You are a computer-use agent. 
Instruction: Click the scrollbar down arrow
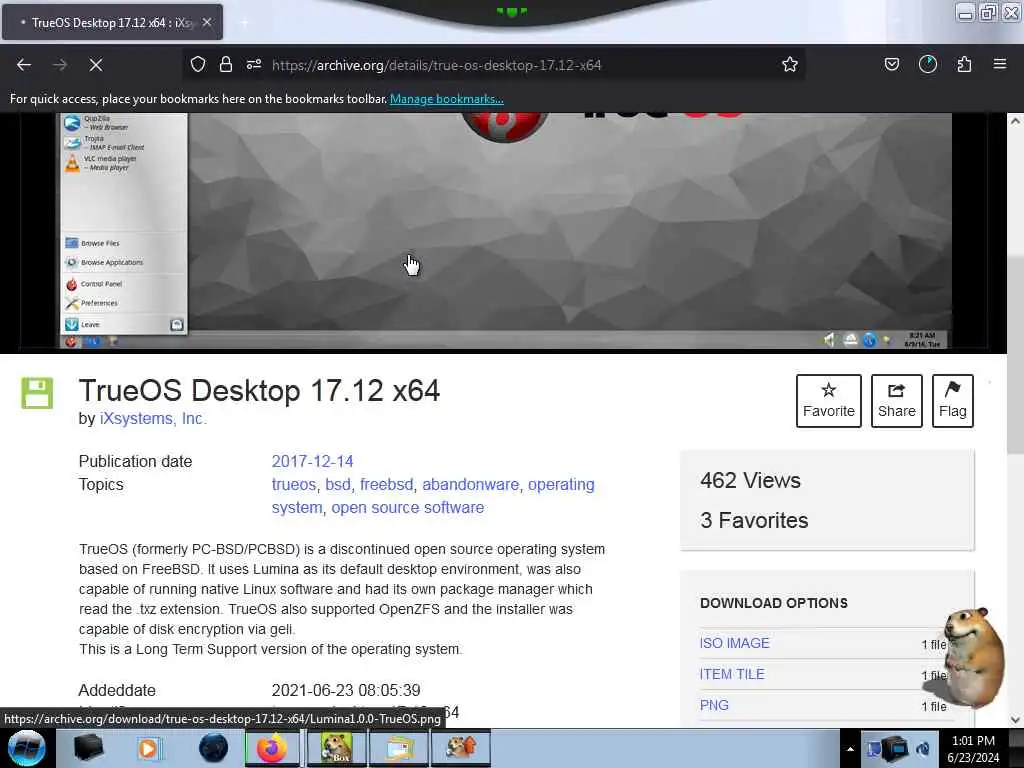click(x=1015, y=720)
